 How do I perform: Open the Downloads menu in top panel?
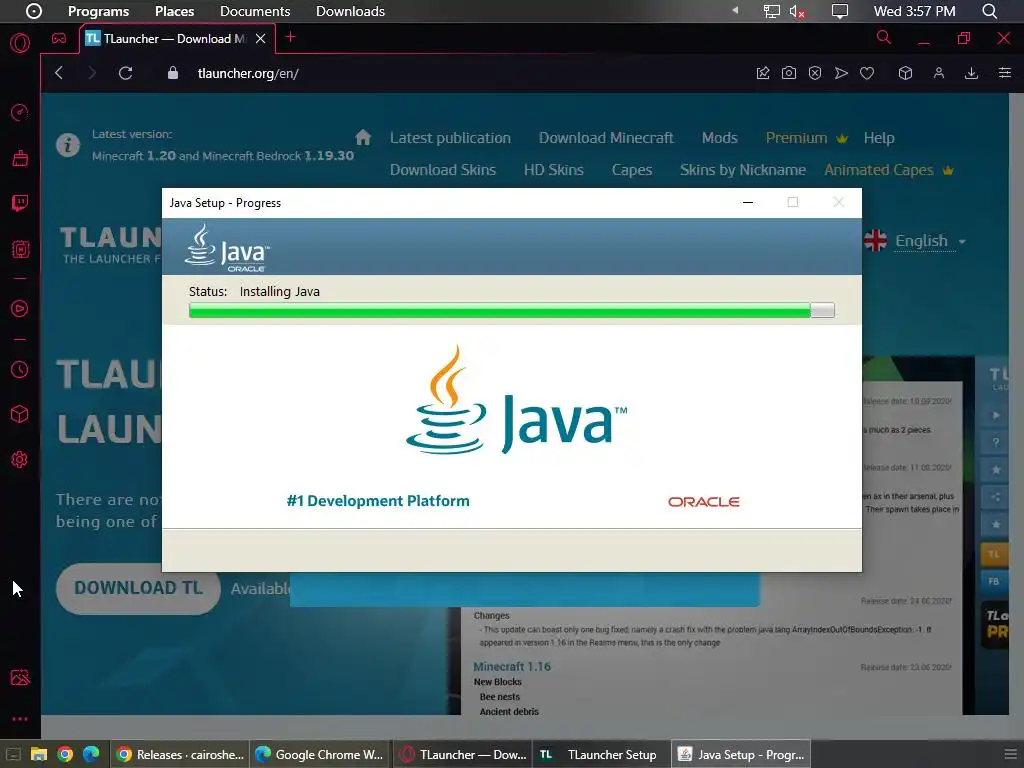coord(350,11)
